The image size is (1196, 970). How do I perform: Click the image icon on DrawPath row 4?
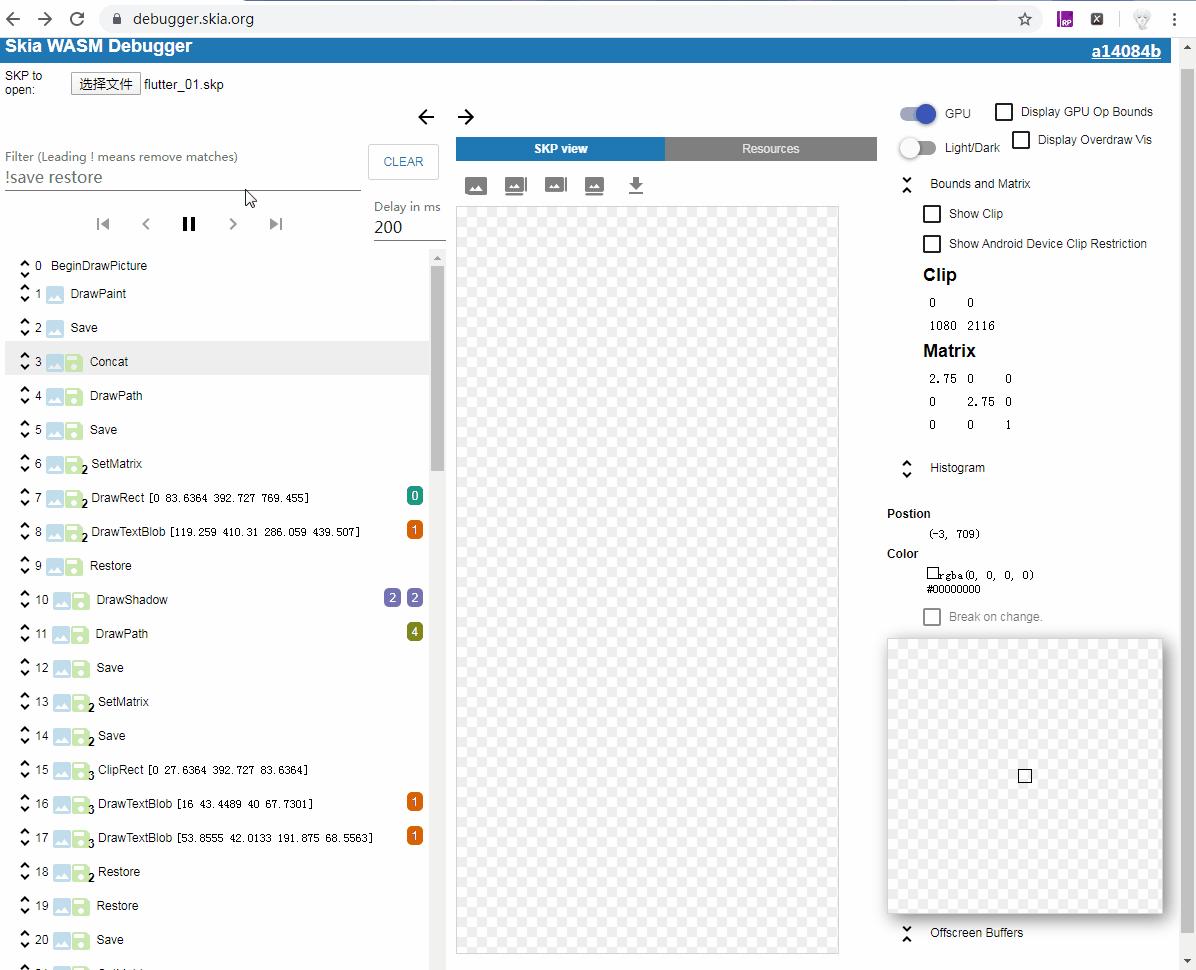55,397
